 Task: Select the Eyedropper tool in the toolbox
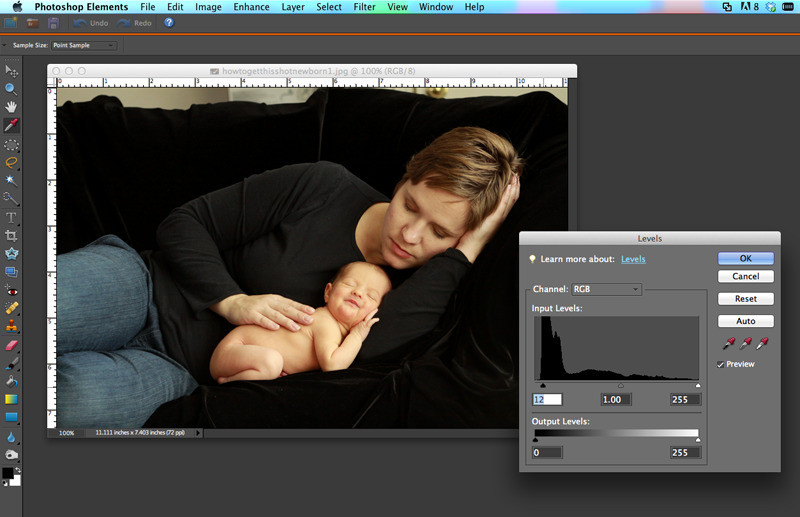click(11, 125)
